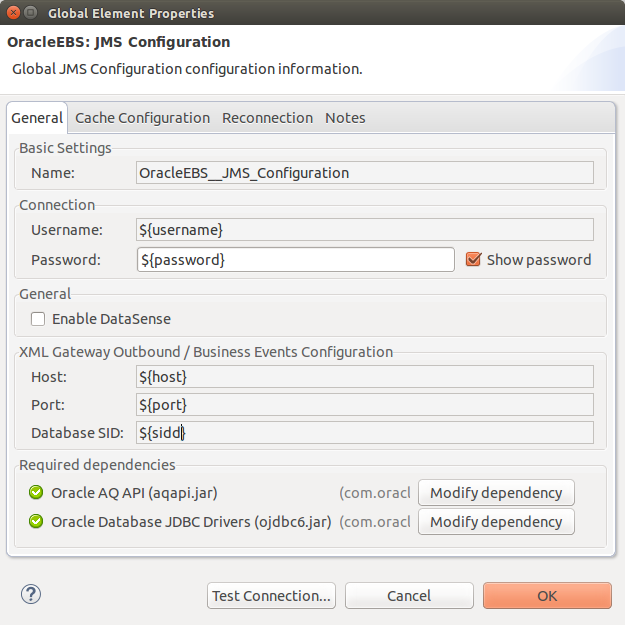Confirm with the OK button
The height and width of the screenshot is (625, 625).
pyautogui.click(x=547, y=596)
